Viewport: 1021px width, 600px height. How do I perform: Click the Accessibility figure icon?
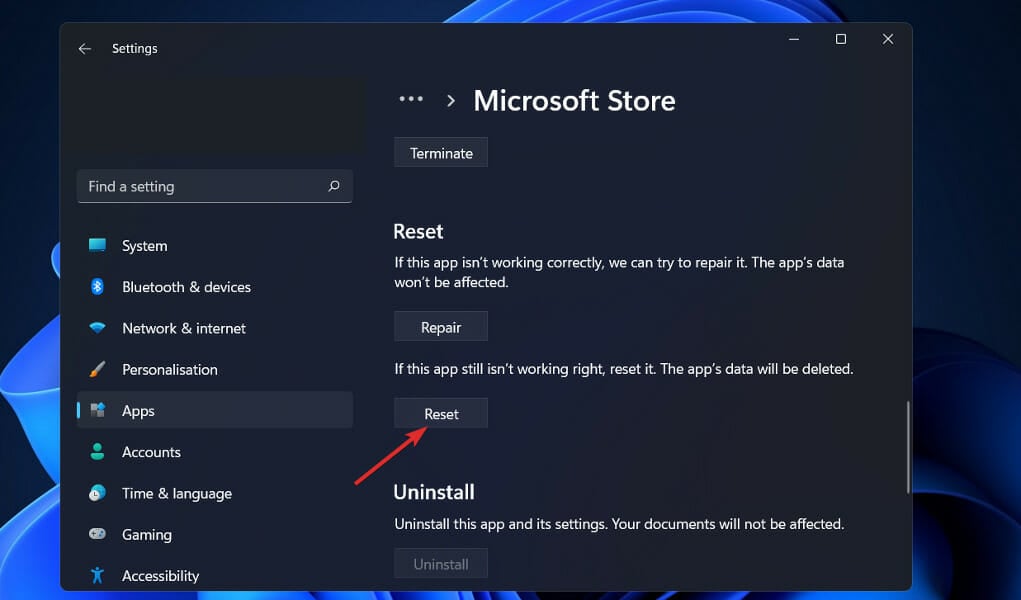[x=97, y=575]
